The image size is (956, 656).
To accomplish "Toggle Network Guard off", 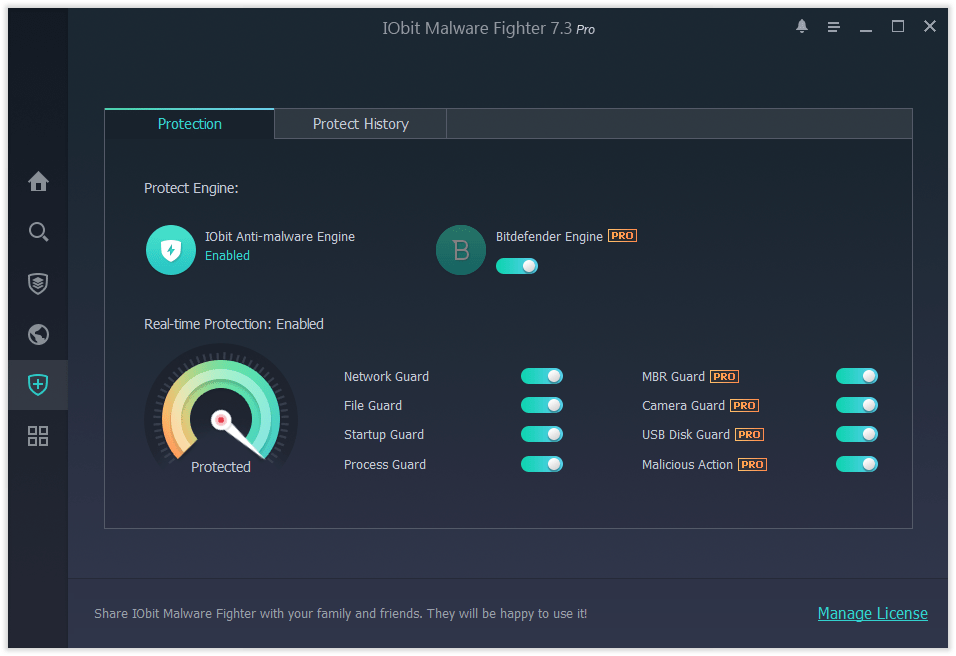I will pyautogui.click(x=541, y=376).
